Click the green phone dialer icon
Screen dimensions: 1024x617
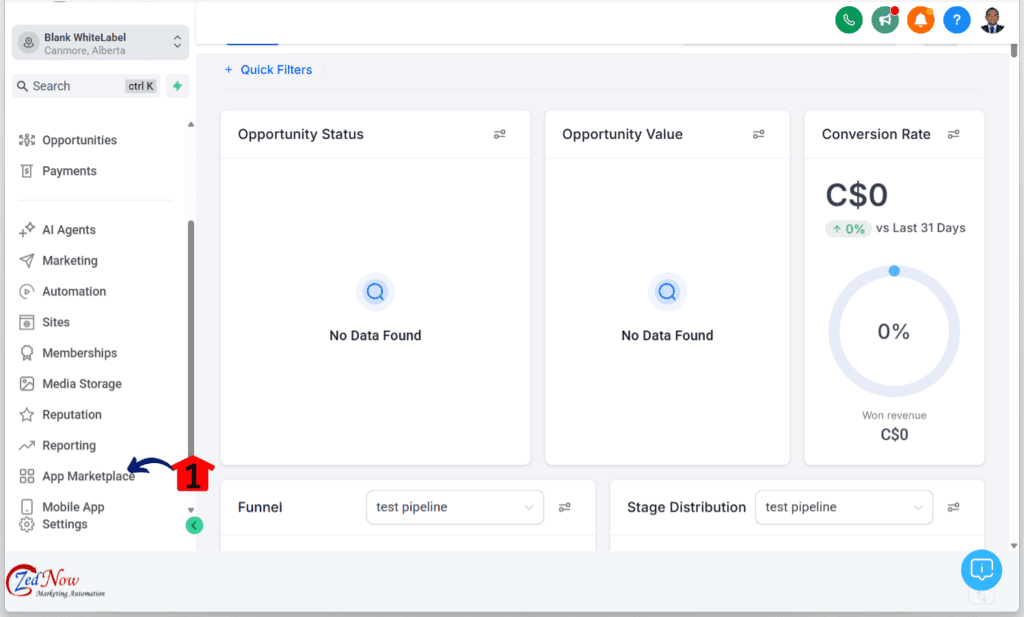click(849, 19)
